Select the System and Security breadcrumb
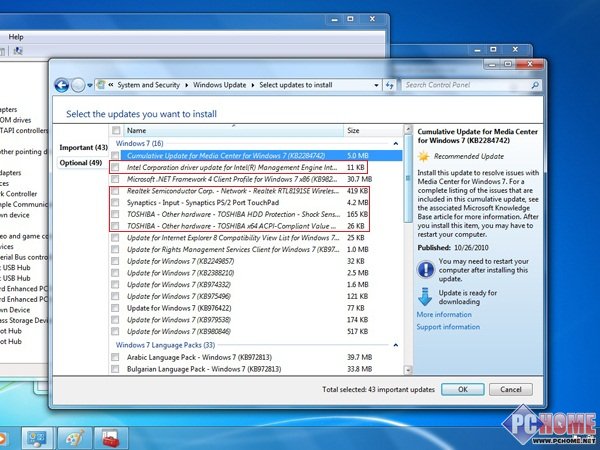 (148, 85)
